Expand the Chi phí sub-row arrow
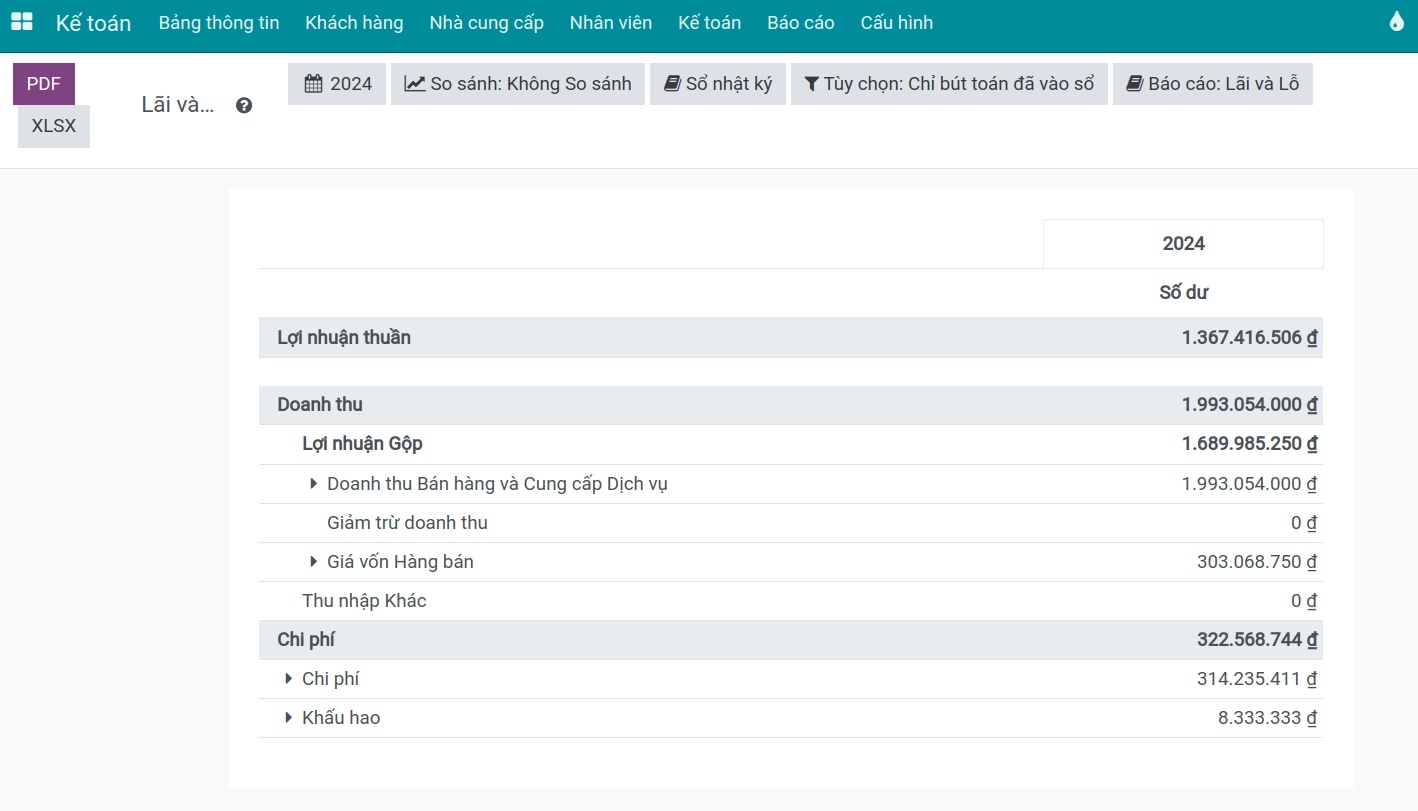The image size is (1418, 811). (x=289, y=679)
